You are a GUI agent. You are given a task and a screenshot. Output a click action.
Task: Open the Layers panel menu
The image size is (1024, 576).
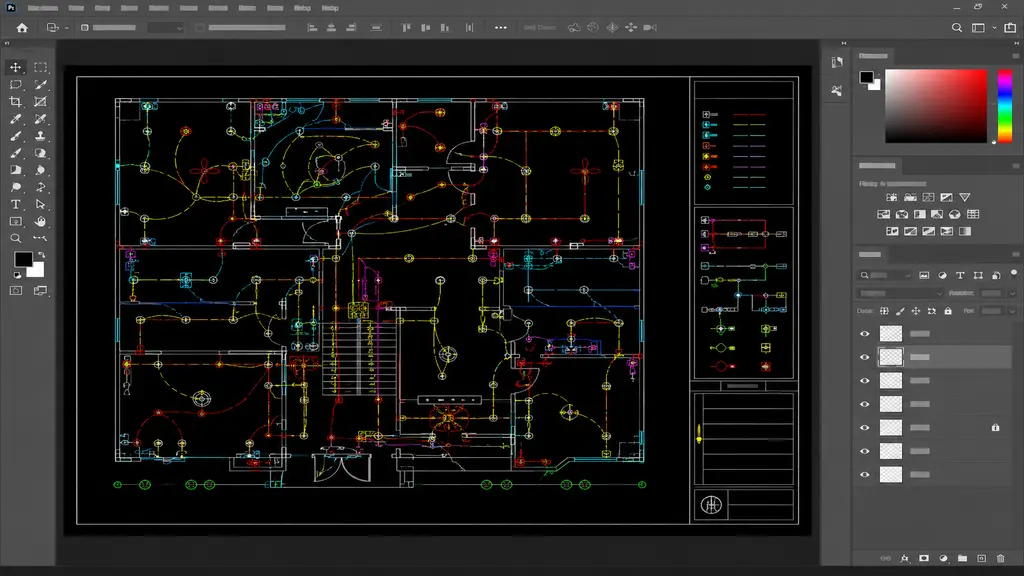[1016, 255]
